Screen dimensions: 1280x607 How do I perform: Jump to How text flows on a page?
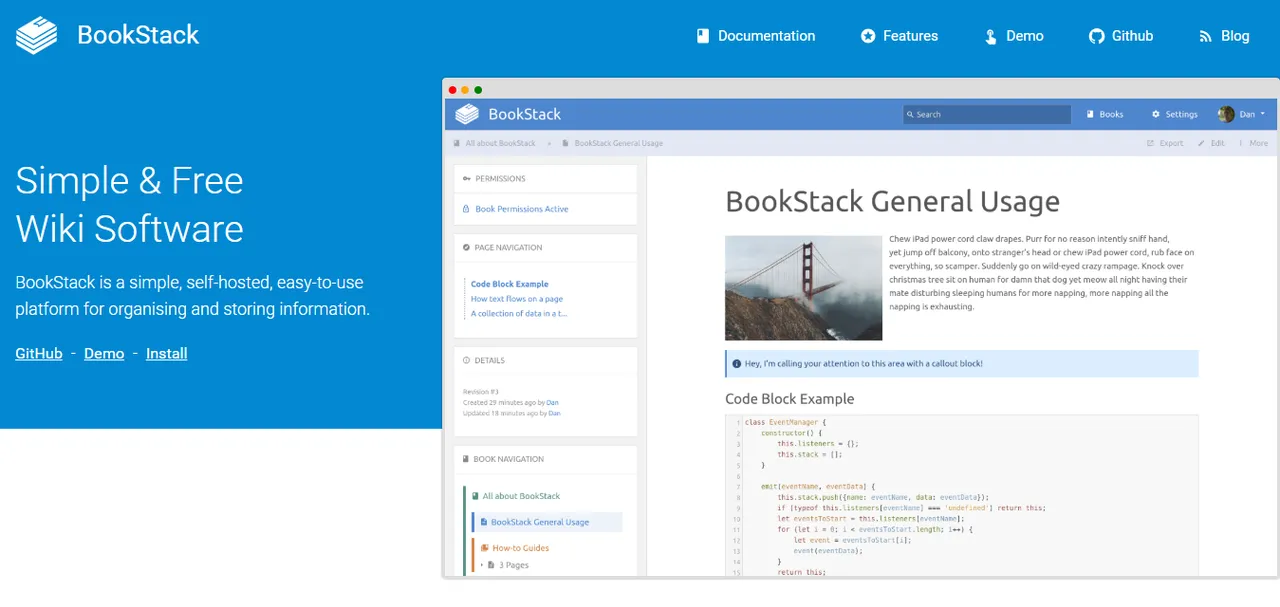517,299
